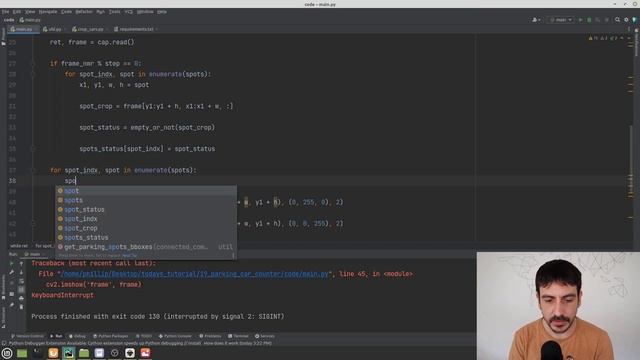This screenshot has height=360, width=640.
Task: Open the Navigate menu
Action: pyautogui.click(x=48, y=11)
